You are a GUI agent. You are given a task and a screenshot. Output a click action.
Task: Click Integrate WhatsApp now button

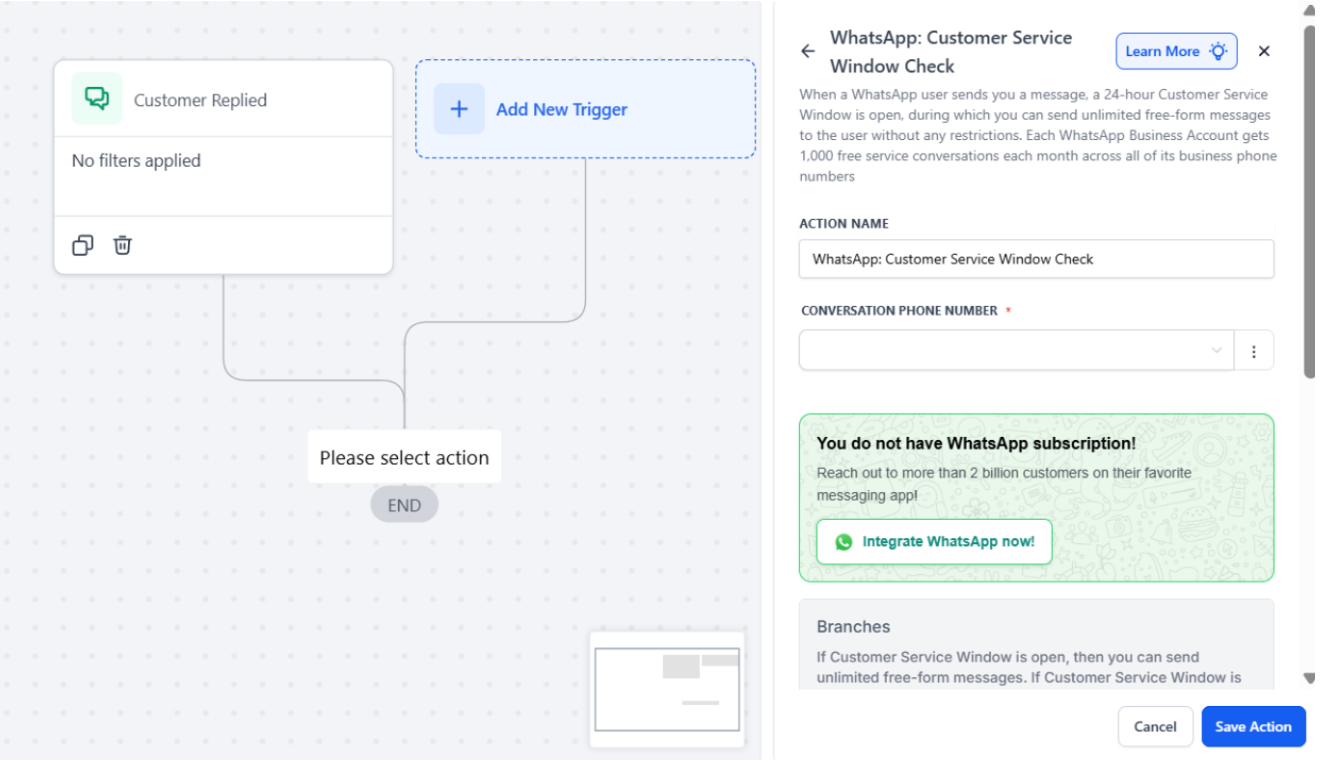click(x=934, y=542)
